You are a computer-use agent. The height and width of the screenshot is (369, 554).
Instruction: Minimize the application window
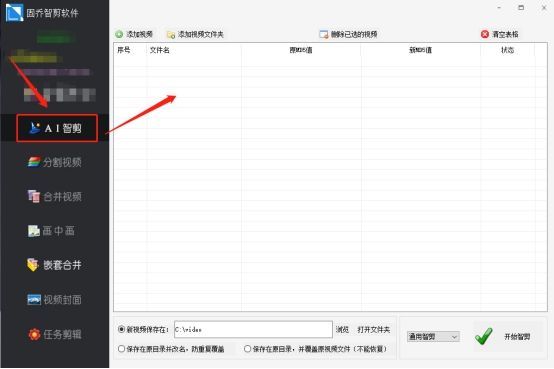tap(499, 8)
